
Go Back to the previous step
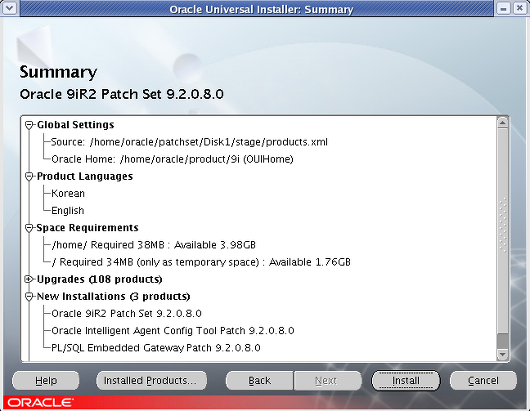point(260,381)
